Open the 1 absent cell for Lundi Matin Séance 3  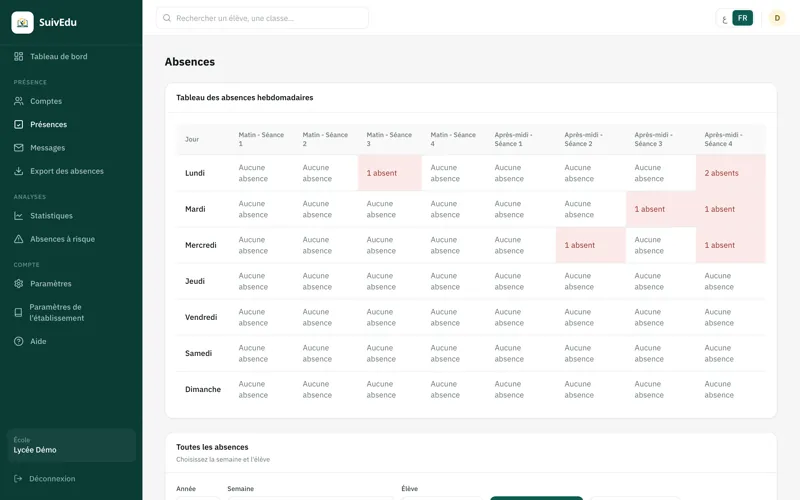click(390, 173)
